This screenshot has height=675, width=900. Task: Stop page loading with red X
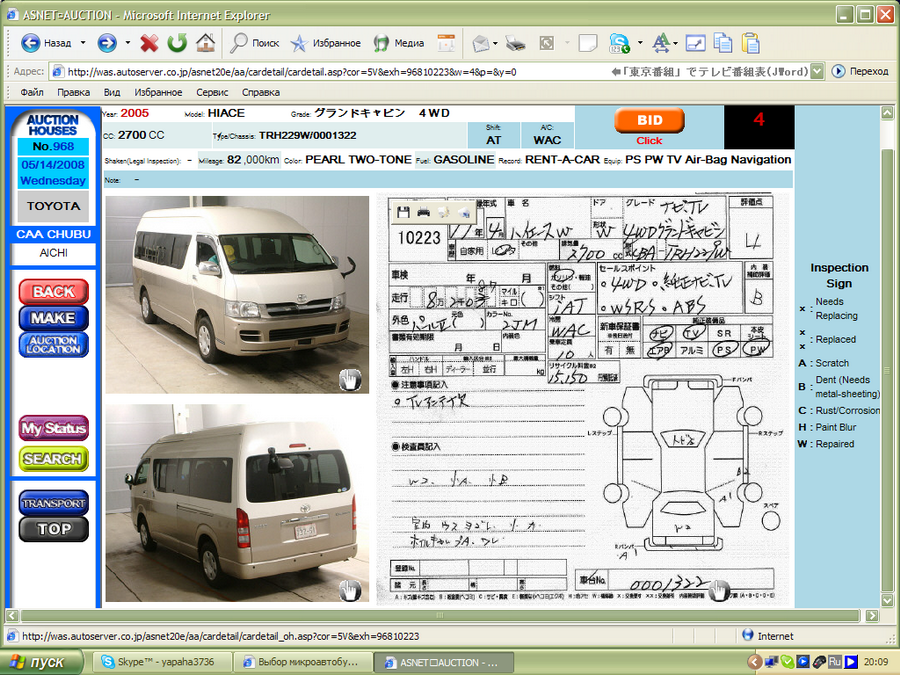click(x=149, y=43)
